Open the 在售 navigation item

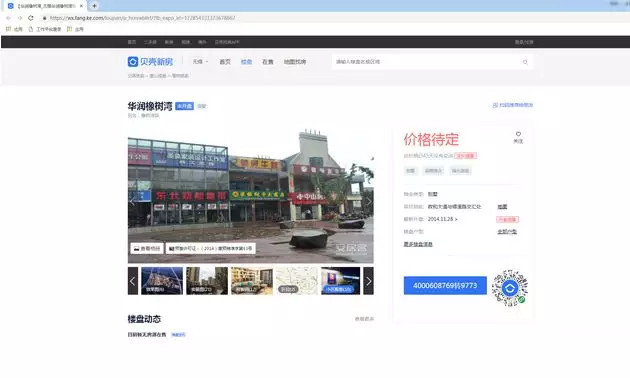[x=268, y=61]
